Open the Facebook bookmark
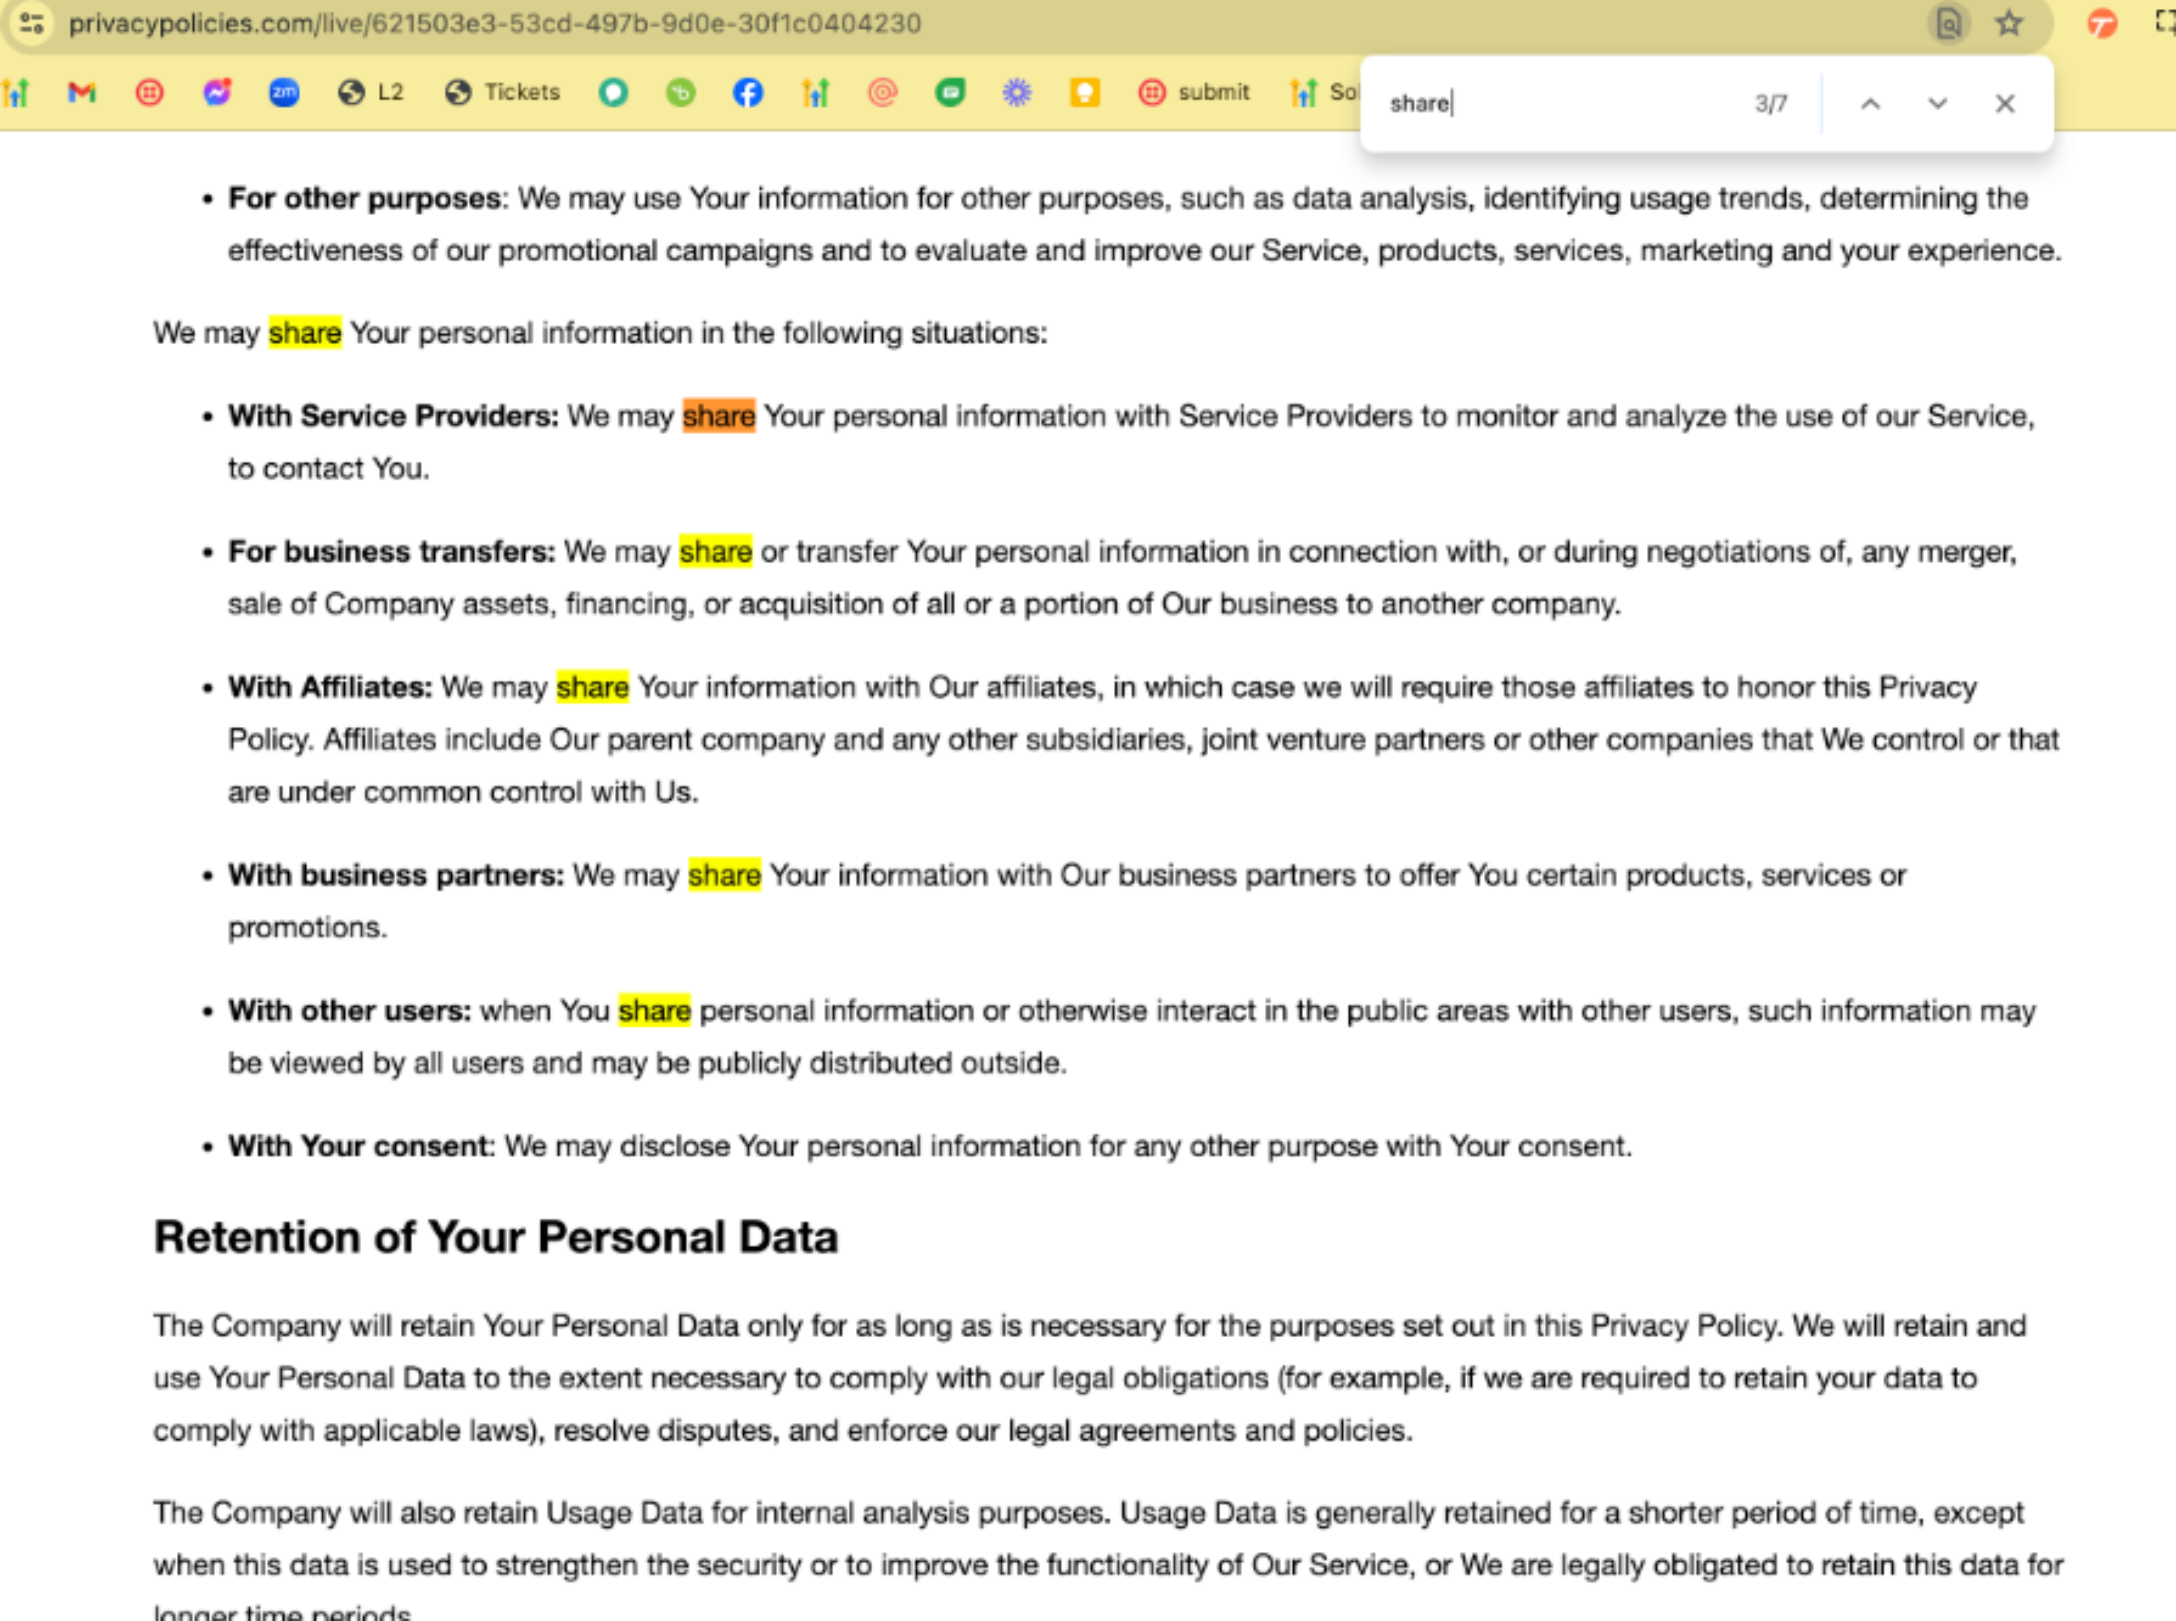This screenshot has width=2176, height=1621. (748, 93)
